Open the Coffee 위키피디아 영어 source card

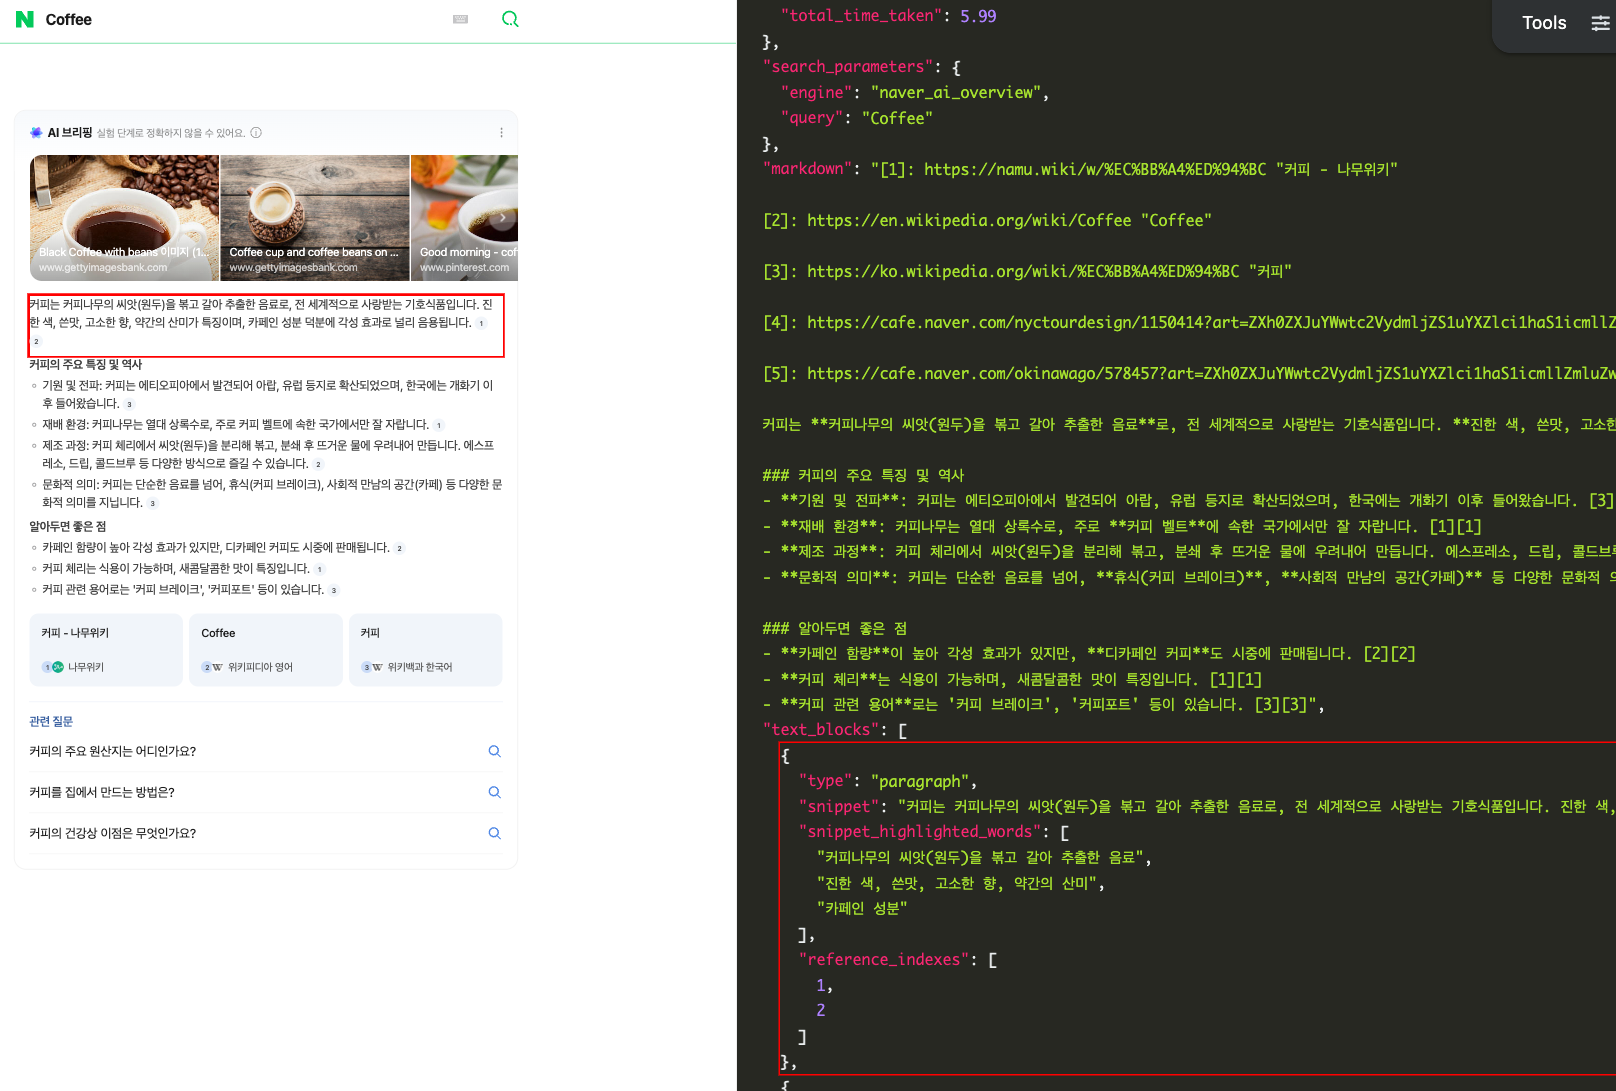point(265,650)
